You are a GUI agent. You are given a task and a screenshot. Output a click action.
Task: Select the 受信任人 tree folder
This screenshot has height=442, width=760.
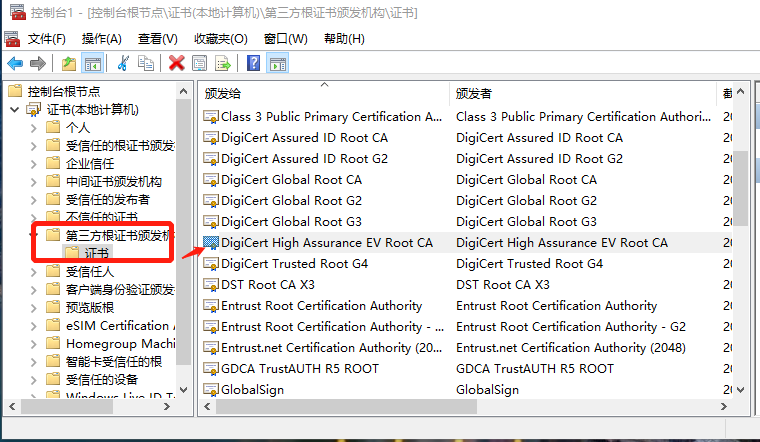(x=89, y=272)
